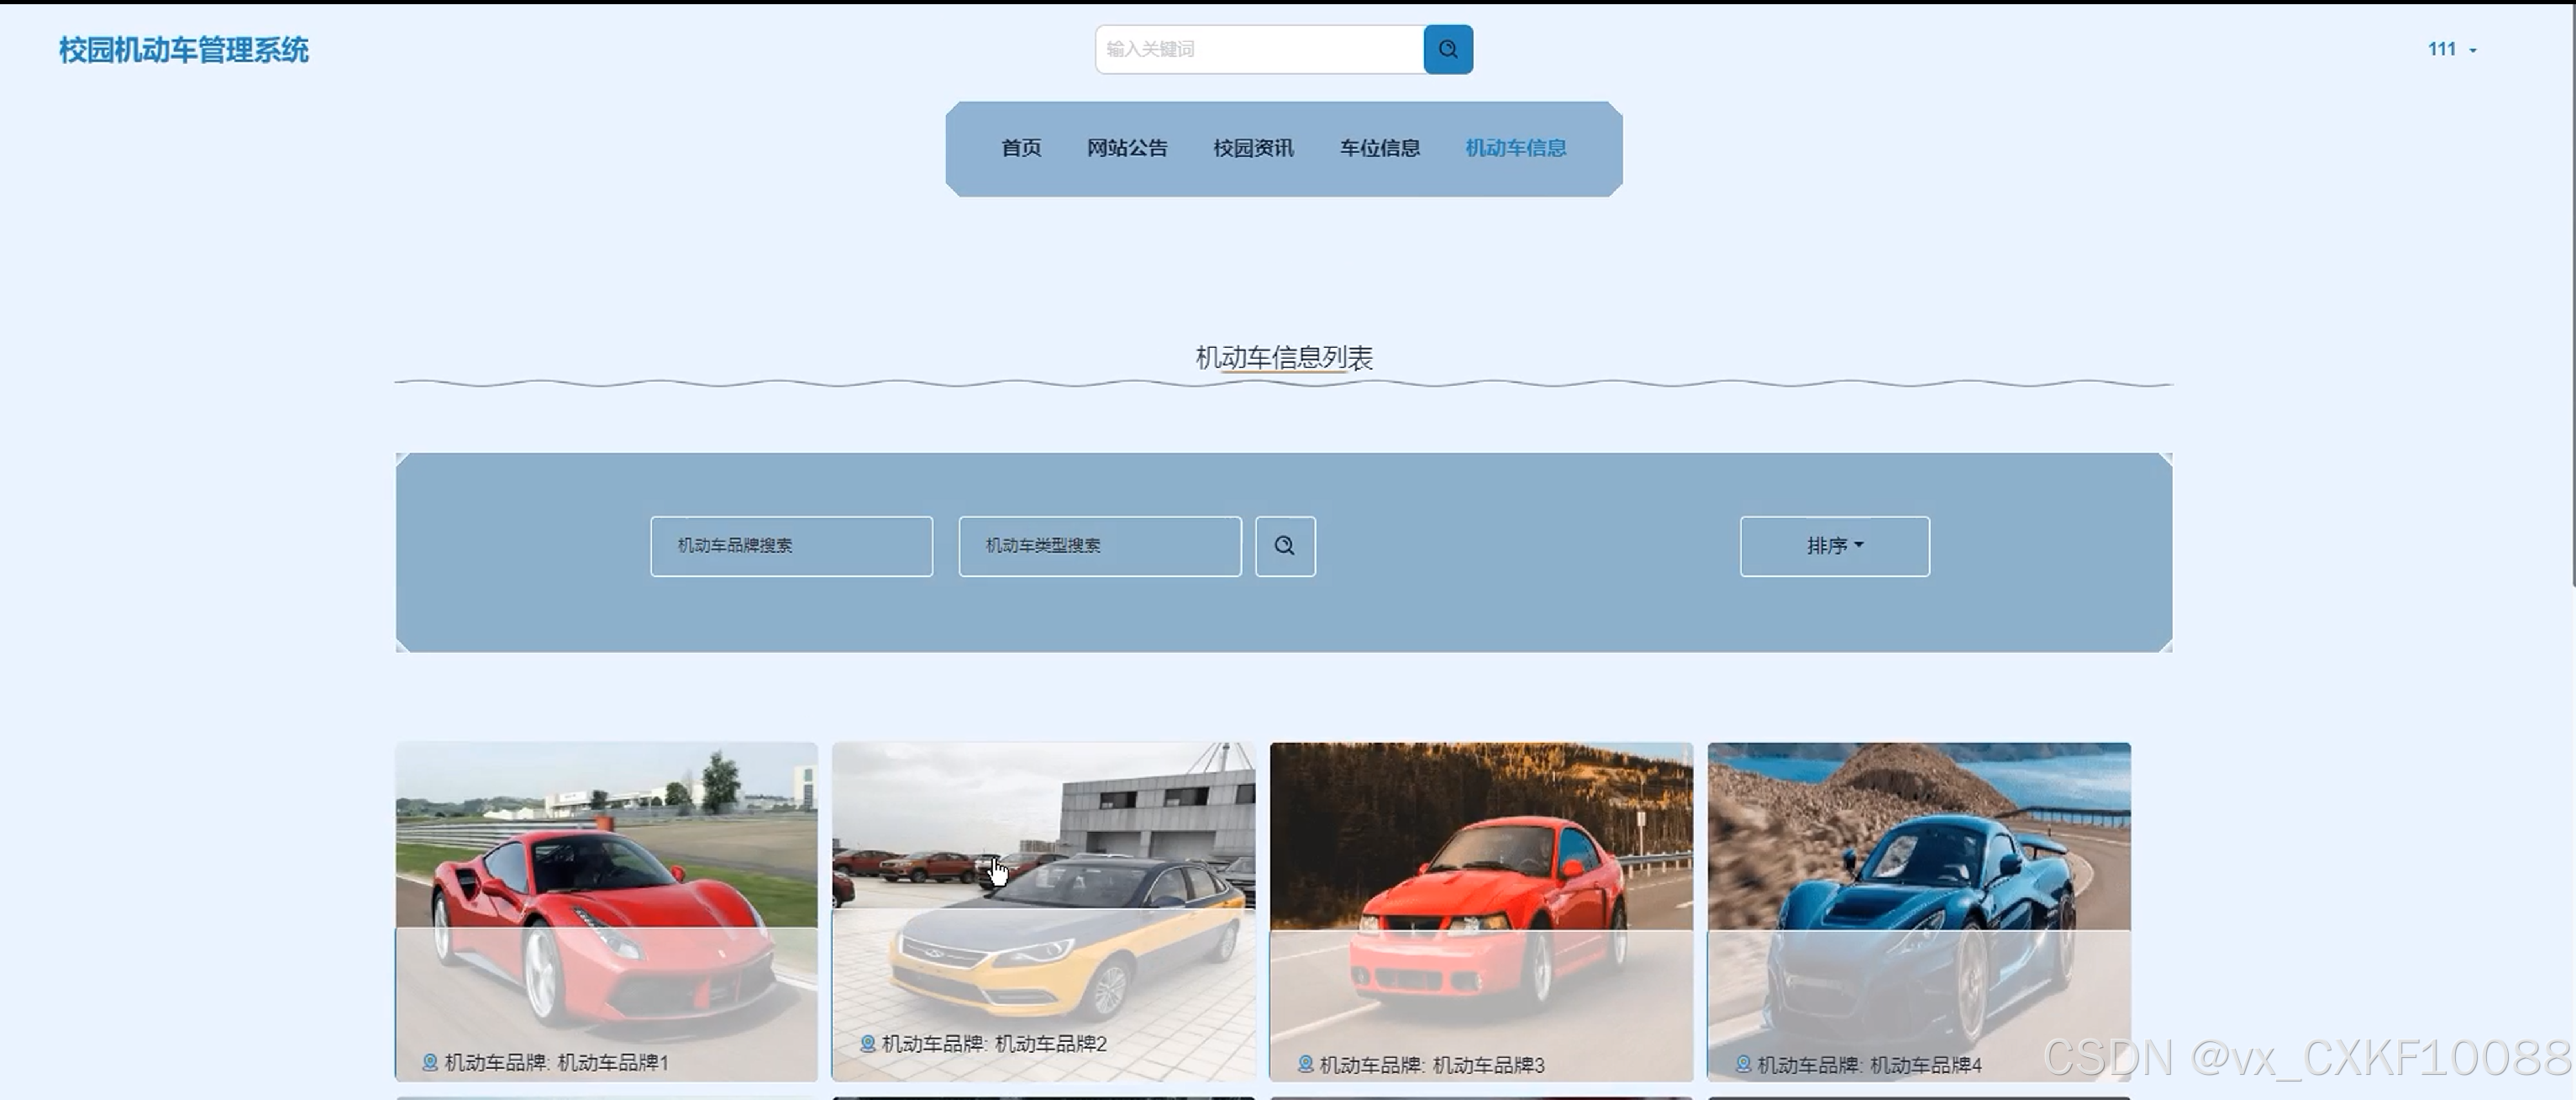This screenshot has height=1100, width=2576.
Task: Open the 排序 sort dropdown
Action: 1834,546
